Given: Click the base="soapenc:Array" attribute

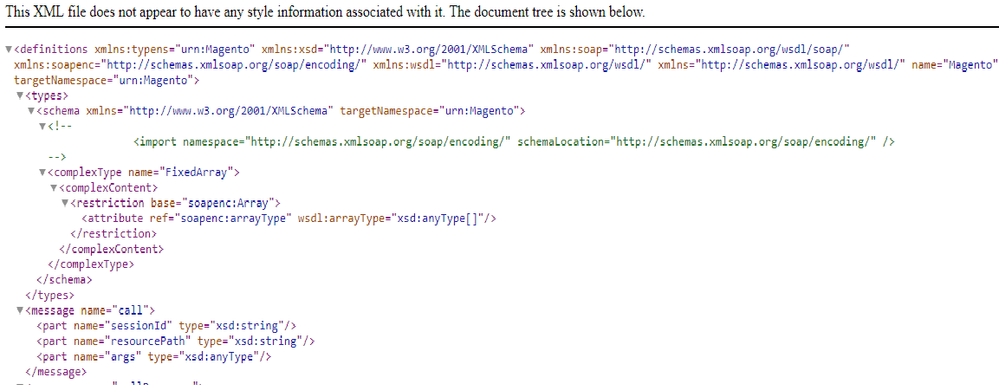Looking at the screenshot, I should (x=213, y=203).
